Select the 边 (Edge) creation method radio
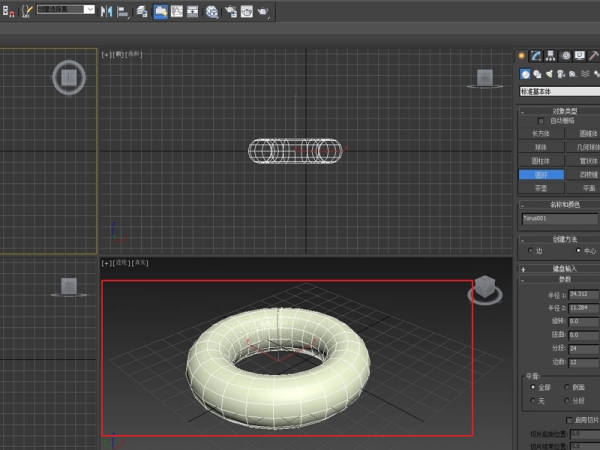This screenshot has height=450, width=600. click(530, 250)
